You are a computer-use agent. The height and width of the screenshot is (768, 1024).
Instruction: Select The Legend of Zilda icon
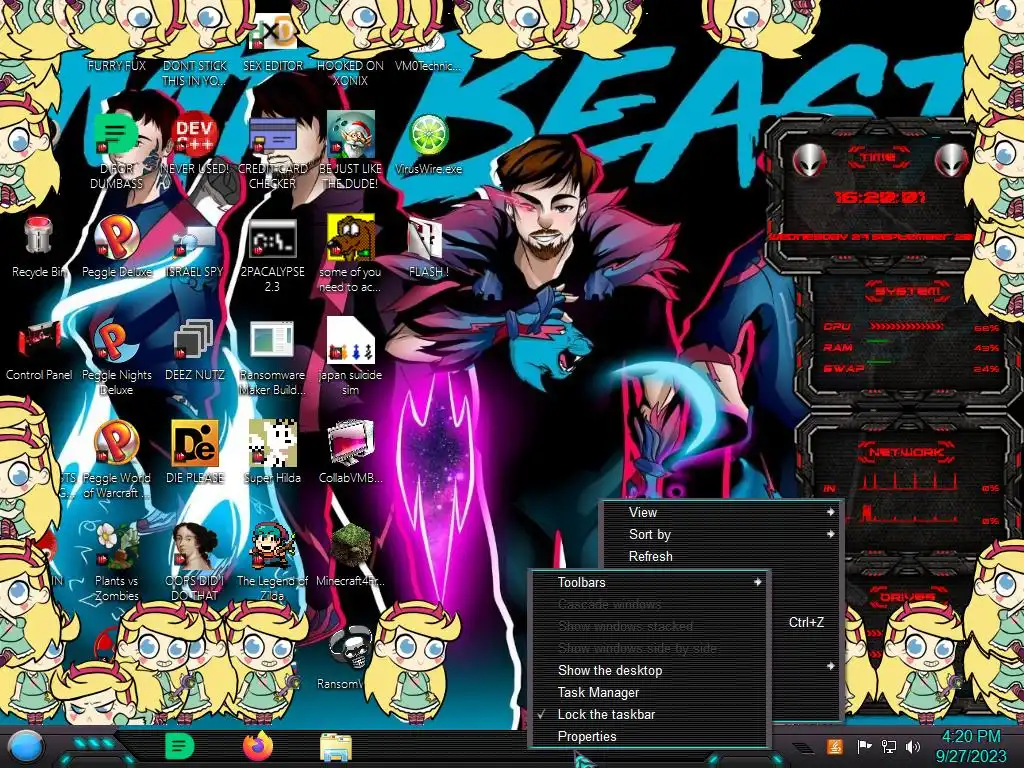[x=273, y=547]
